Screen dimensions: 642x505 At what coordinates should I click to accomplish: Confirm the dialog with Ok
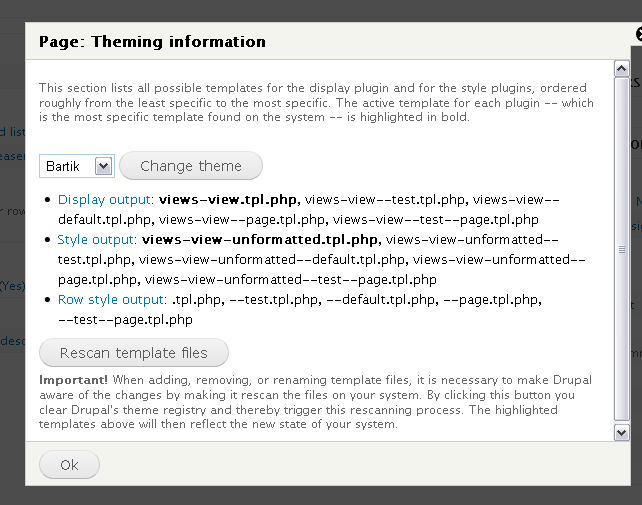(x=69, y=465)
